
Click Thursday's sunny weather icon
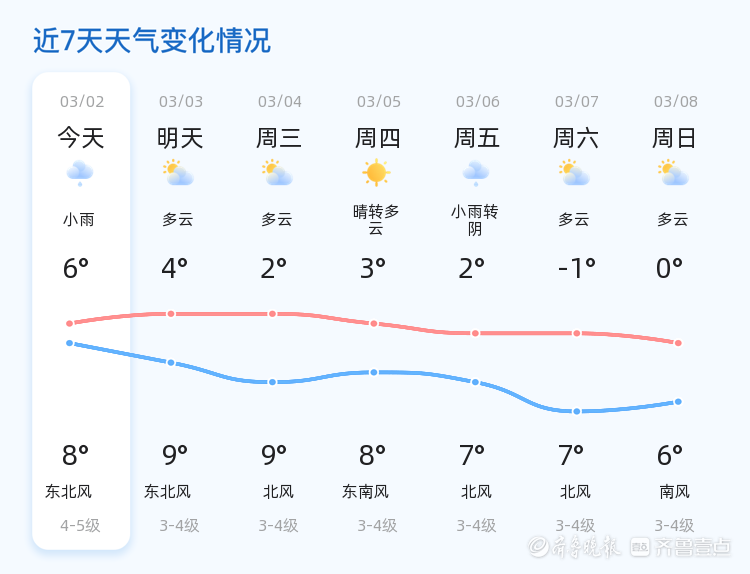376,173
